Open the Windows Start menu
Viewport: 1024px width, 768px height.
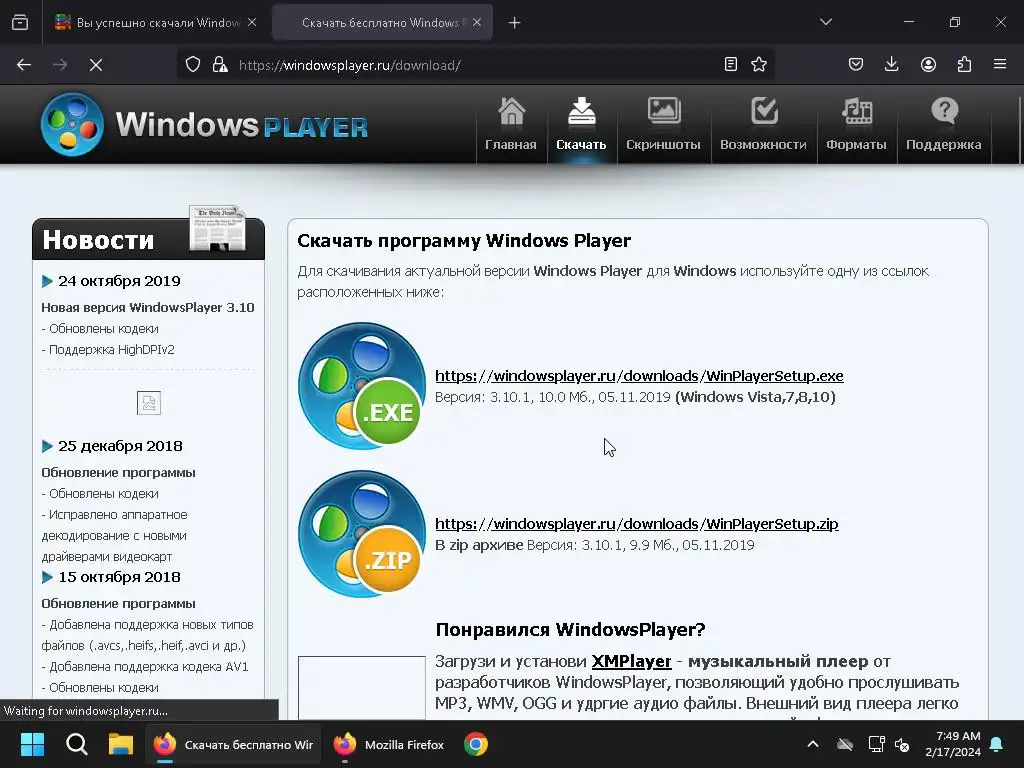(x=32, y=744)
